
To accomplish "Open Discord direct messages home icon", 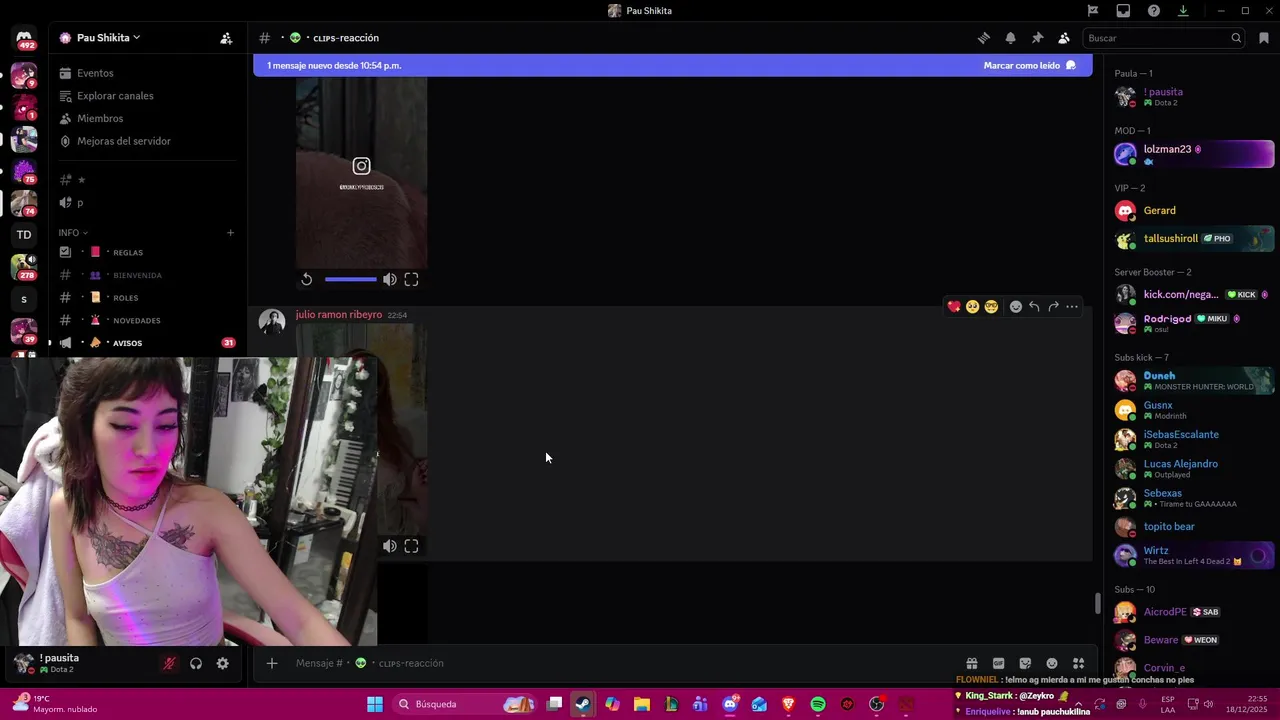I will [x=24, y=38].
